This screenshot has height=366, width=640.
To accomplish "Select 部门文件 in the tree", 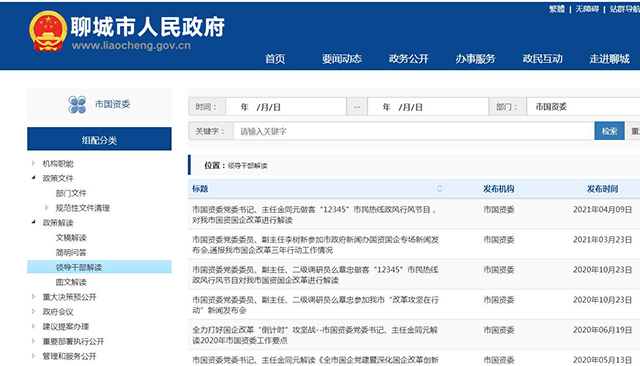I will [71, 193].
